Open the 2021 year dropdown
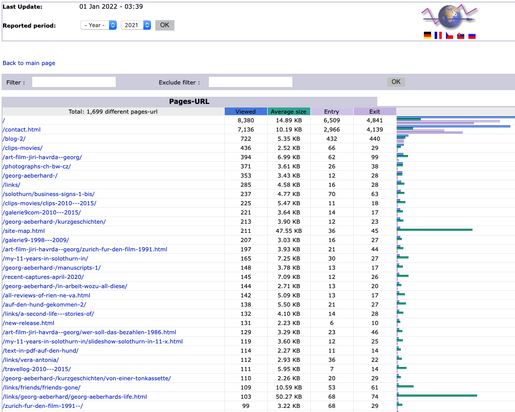 pyautogui.click(x=136, y=25)
